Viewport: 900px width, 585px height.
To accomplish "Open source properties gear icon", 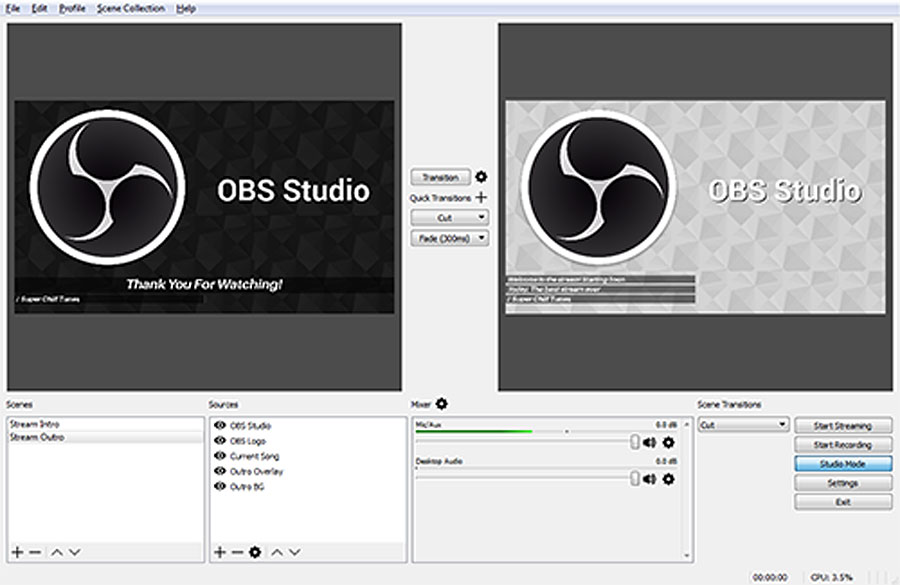I will click(255, 552).
